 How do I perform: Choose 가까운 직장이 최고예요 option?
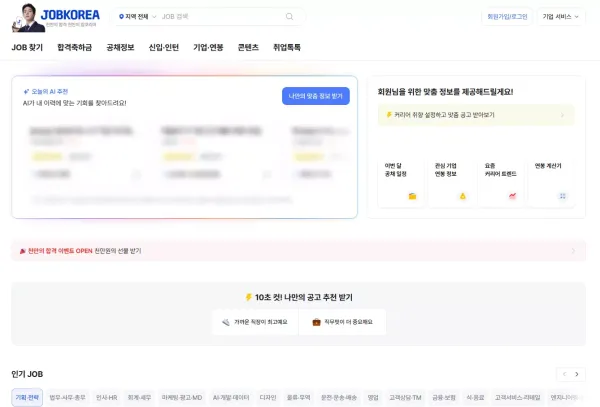(x=255, y=322)
